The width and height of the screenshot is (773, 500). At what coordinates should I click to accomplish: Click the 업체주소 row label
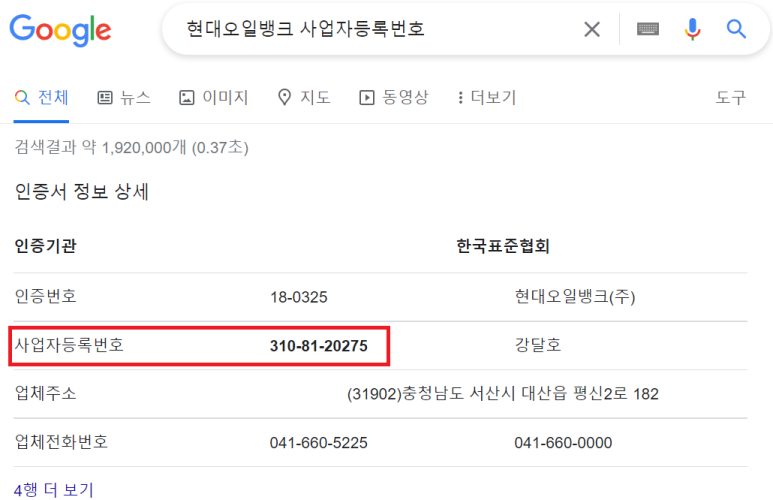(x=45, y=393)
